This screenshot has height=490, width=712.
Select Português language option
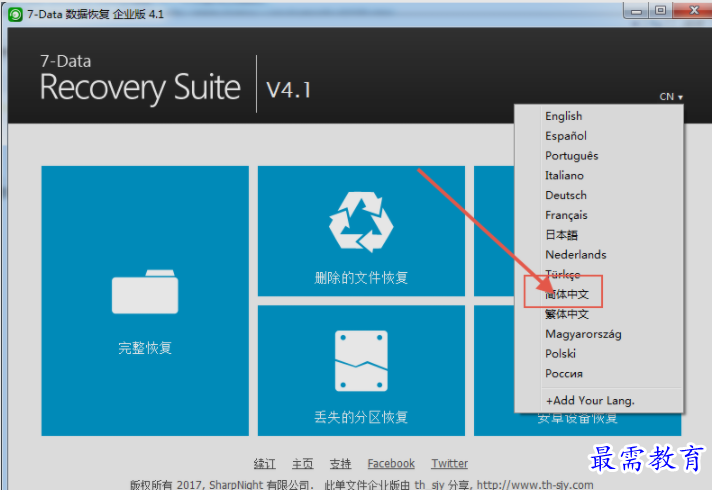[x=571, y=156]
